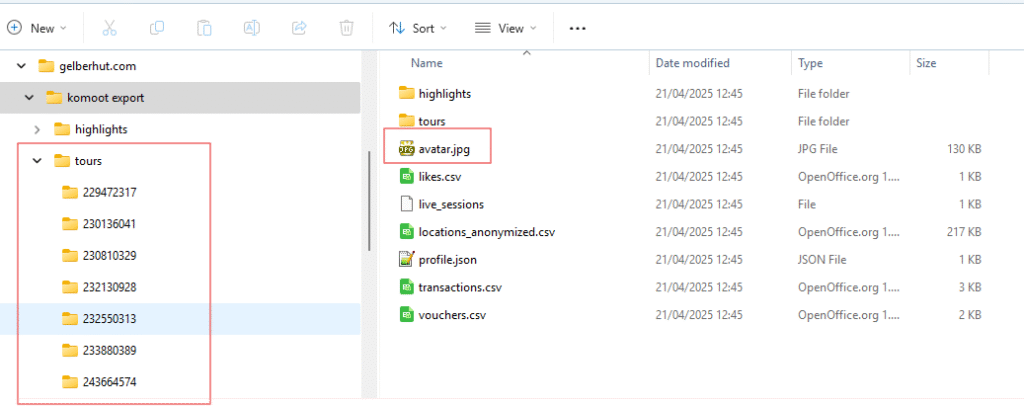Select the vouchers.csv file name

[453, 315]
